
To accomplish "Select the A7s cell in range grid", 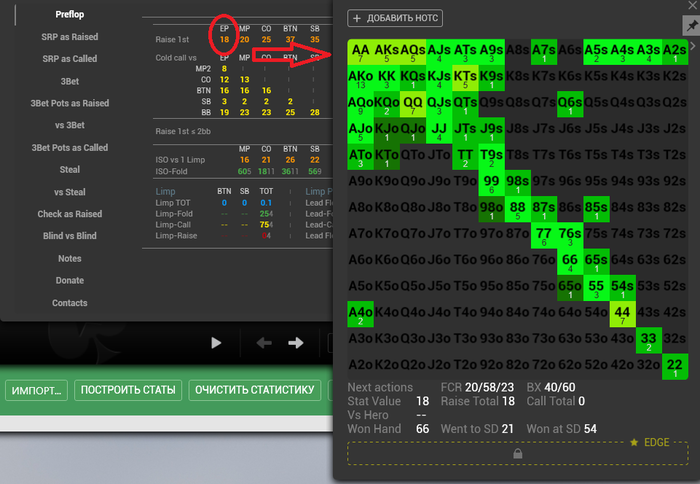I will tap(544, 52).
